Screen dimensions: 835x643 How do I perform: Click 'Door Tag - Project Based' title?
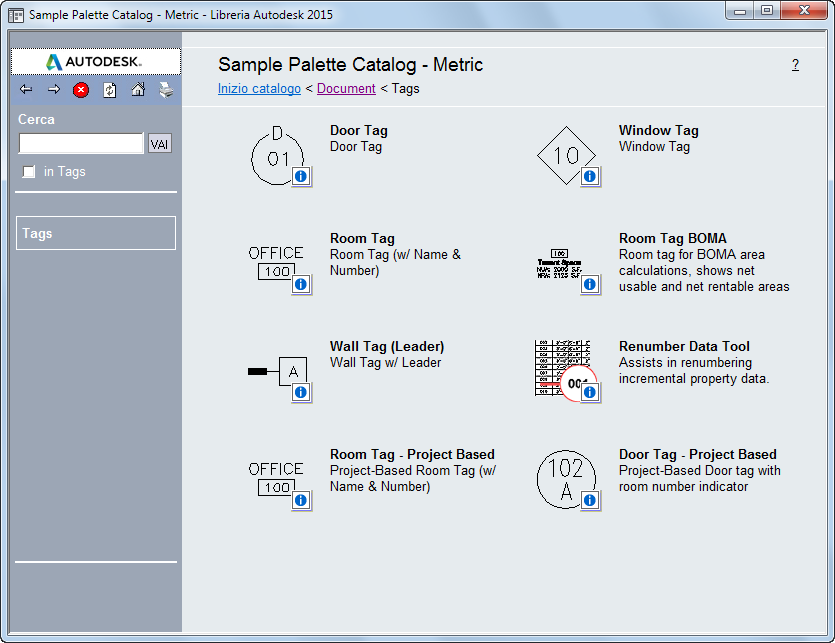coord(698,454)
